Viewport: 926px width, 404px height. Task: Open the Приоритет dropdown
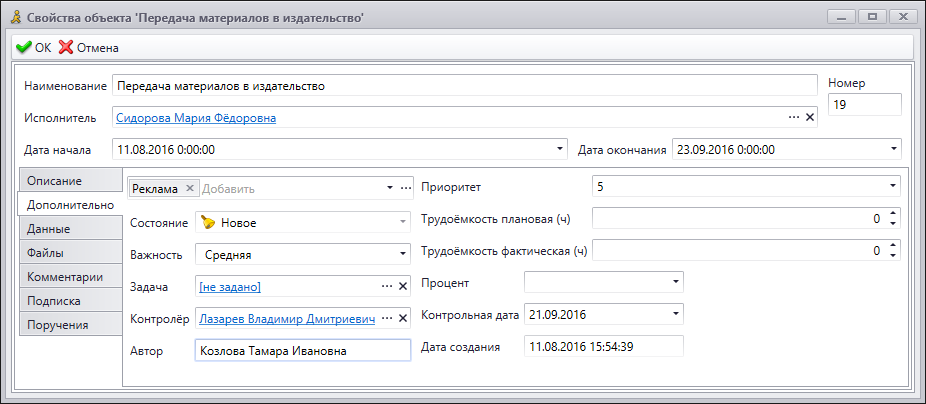click(x=892, y=187)
